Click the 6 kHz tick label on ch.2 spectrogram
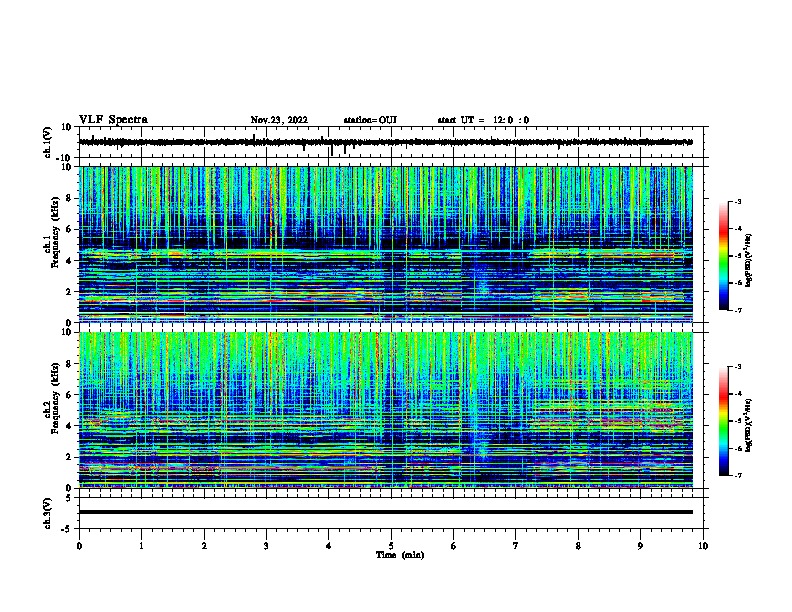 [69, 395]
